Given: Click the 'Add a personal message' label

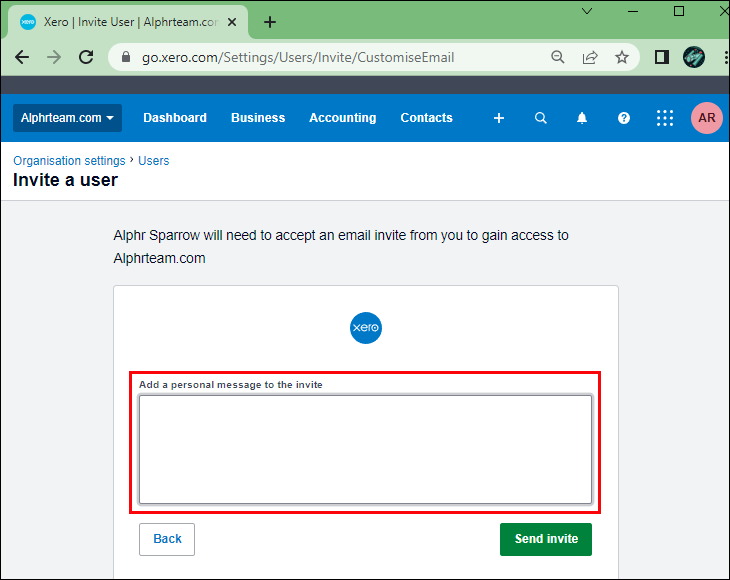Looking at the screenshot, I should click(231, 384).
